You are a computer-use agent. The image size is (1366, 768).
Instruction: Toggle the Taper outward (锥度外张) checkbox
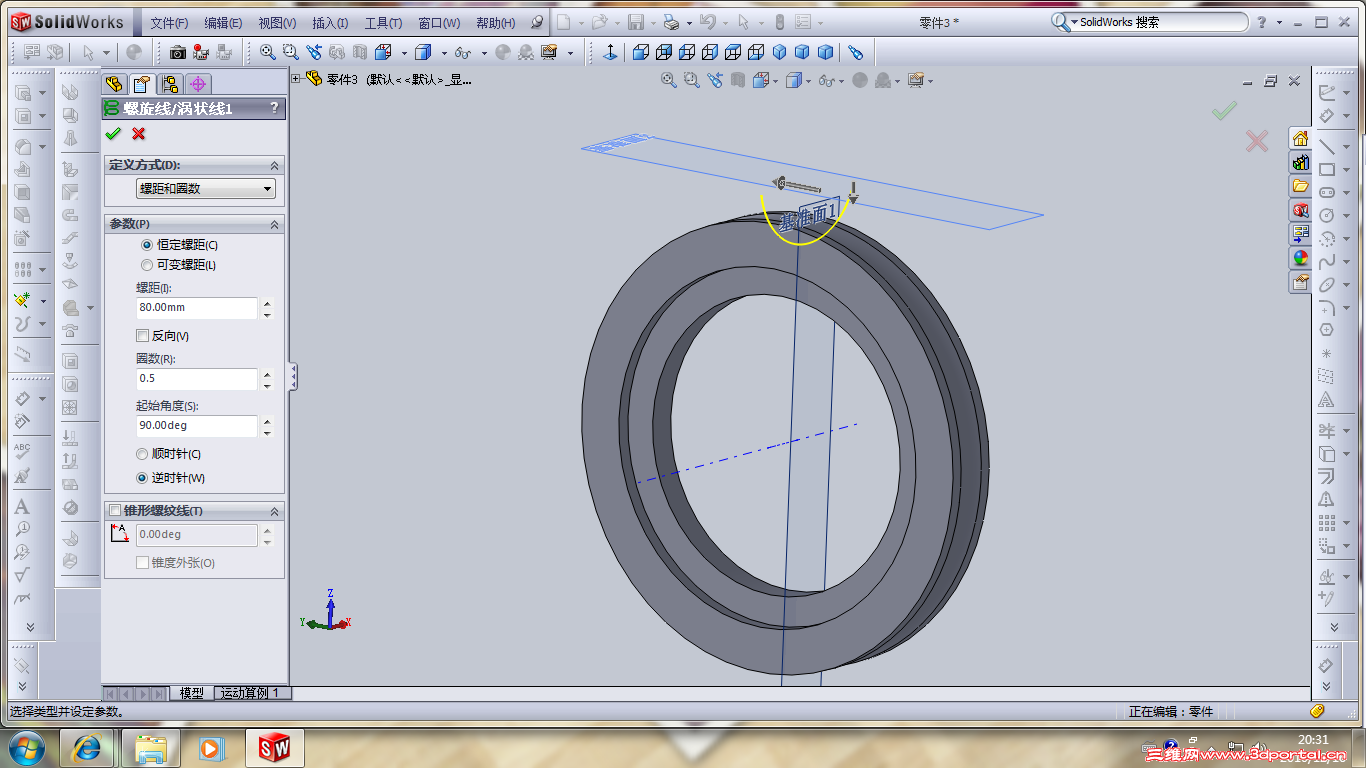pos(142,563)
